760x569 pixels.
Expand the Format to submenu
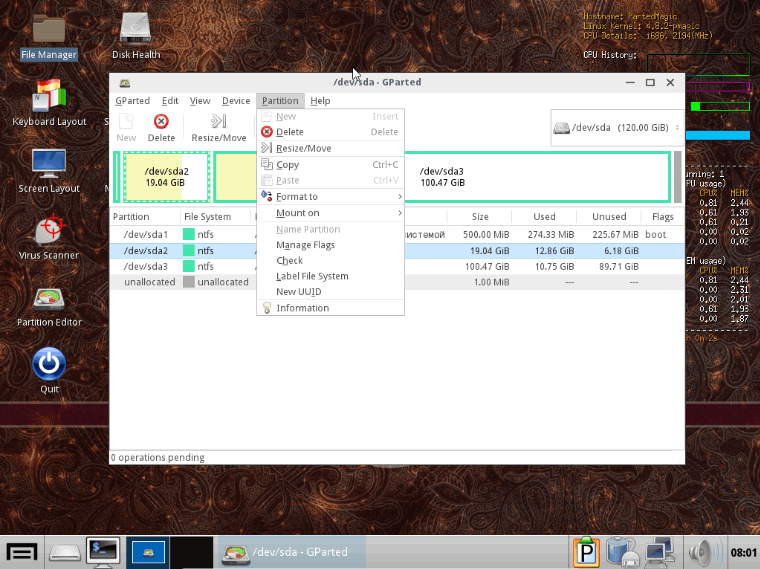point(331,196)
